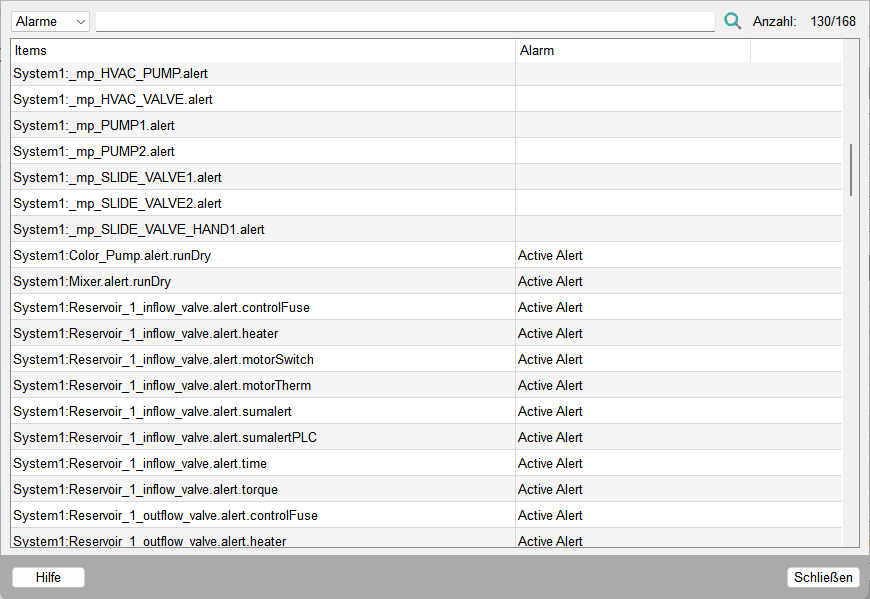Select Reservoir_1_inflow_valve.alert.controlFuse item
Viewport: 870px width, 599px height.
click(x=161, y=308)
